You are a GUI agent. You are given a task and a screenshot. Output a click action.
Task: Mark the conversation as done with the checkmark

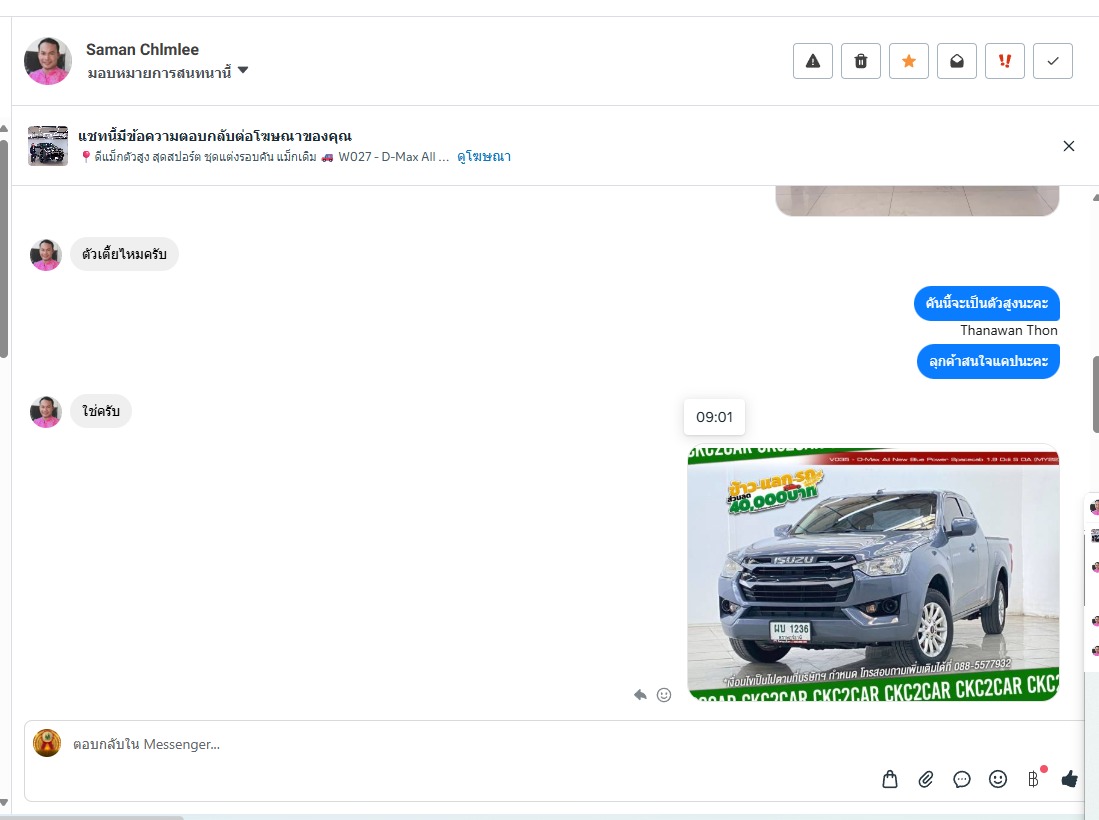coord(1053,61)
